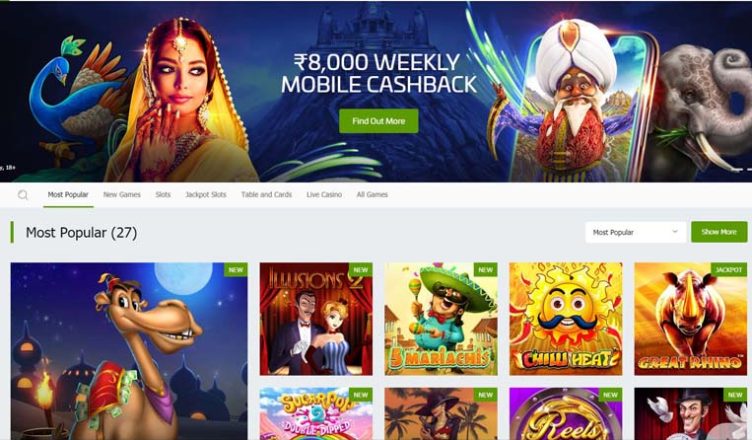Click the magician with doves game
The image size is (752, 440).
tap(691, 414)
